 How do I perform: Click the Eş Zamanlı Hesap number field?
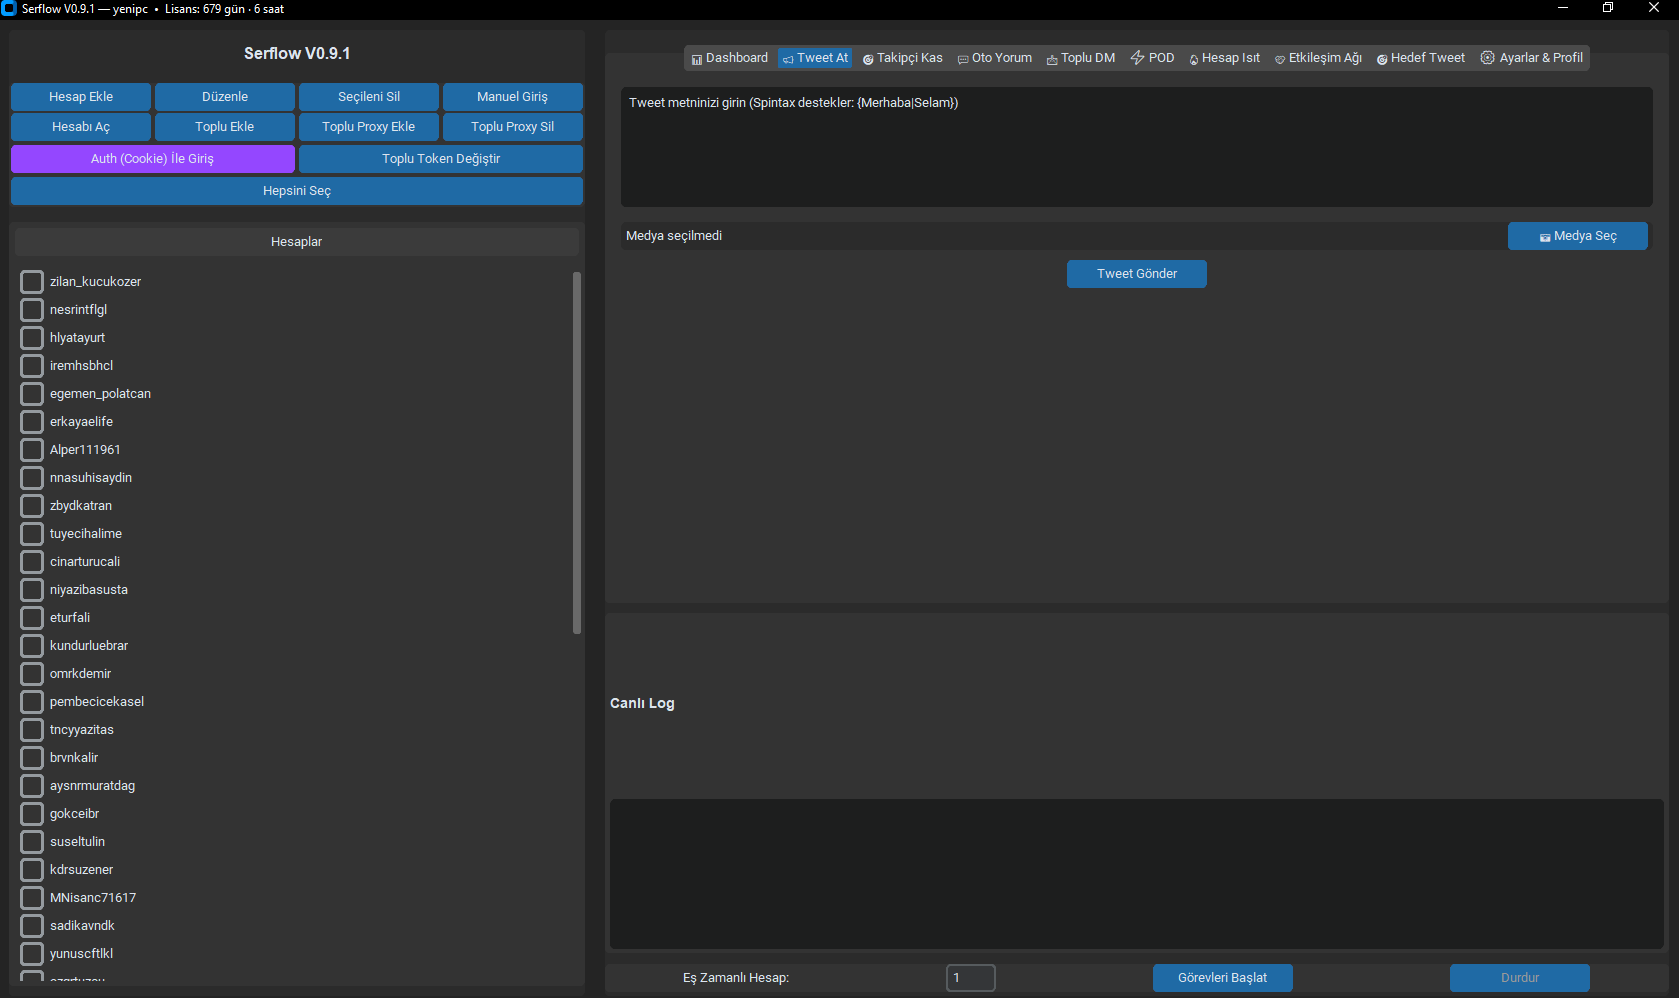click(971, 978)
